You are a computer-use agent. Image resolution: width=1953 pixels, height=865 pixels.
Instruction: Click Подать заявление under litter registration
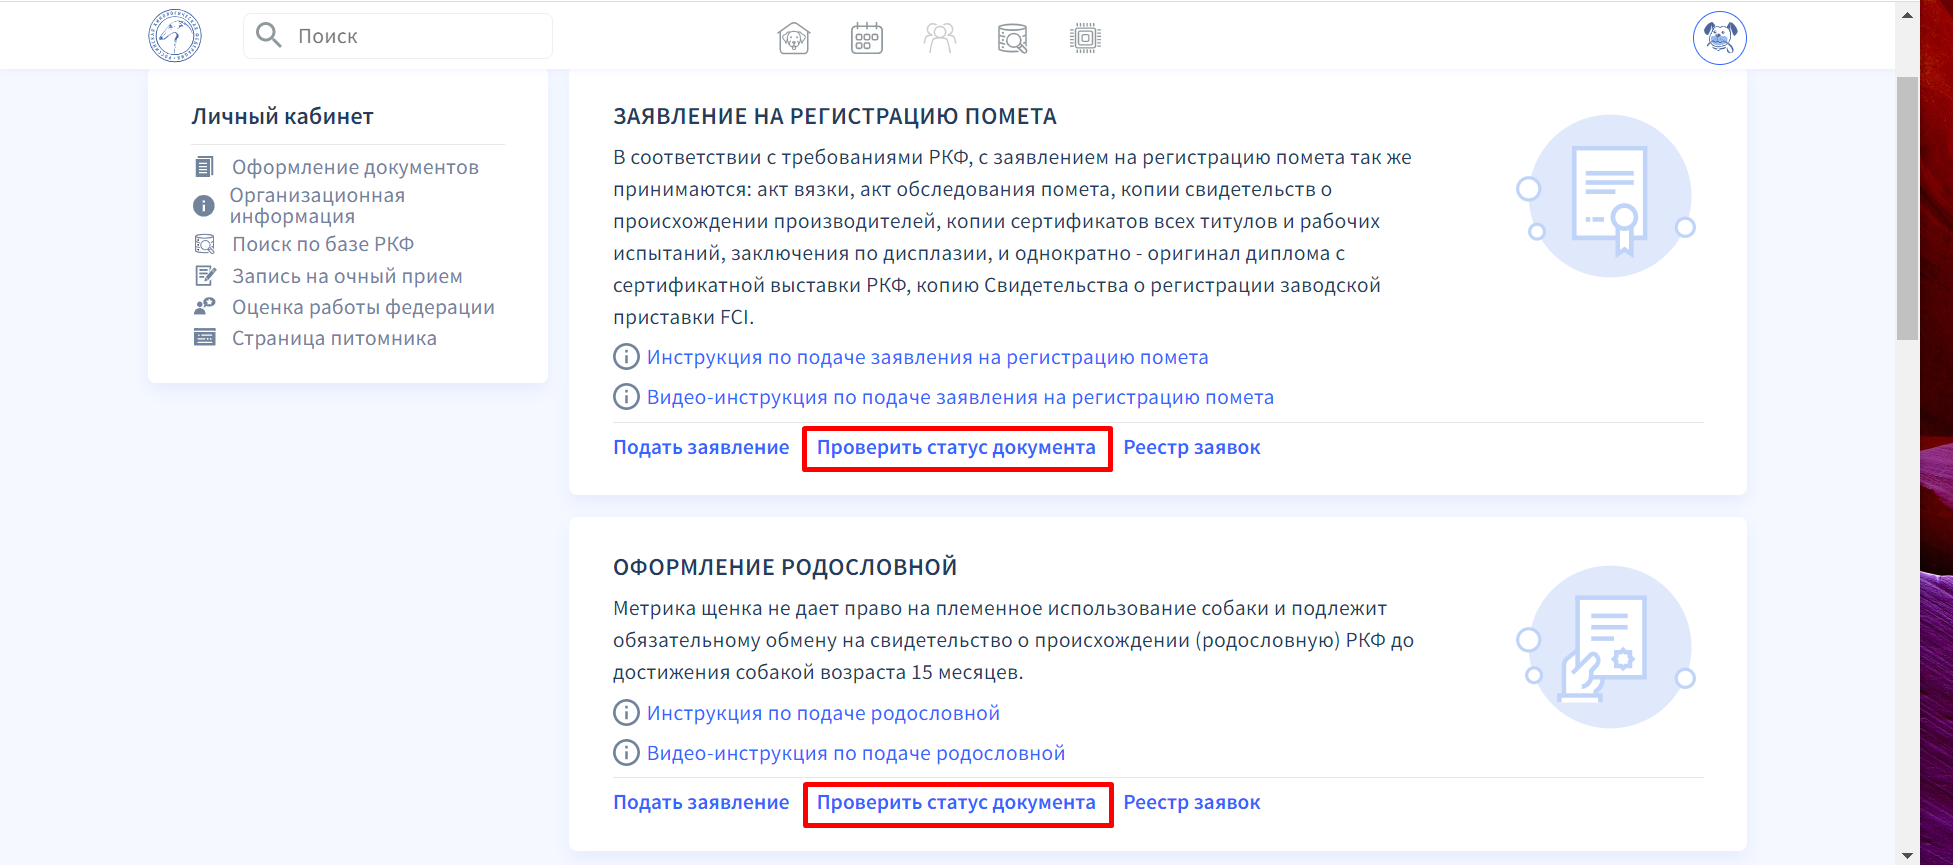pos(701,447)
